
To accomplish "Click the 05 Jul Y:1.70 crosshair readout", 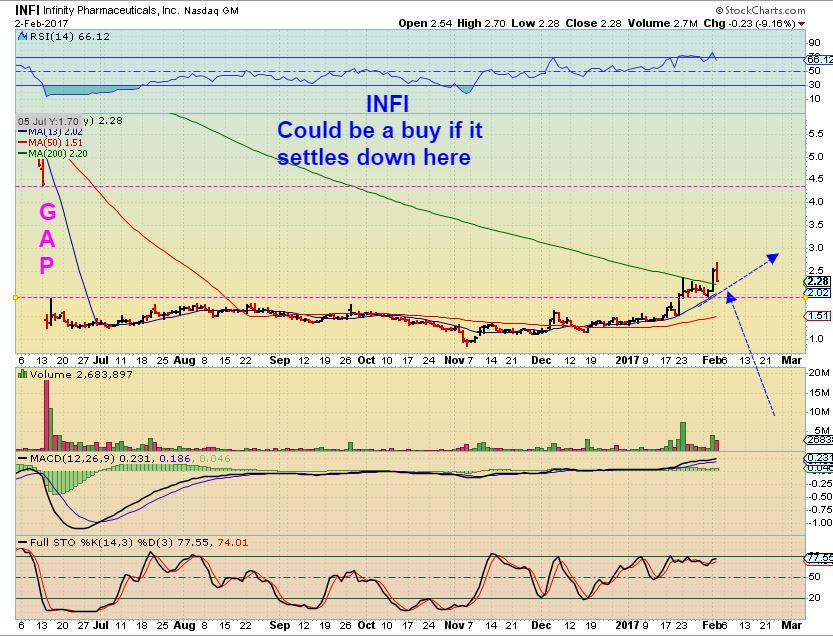I will click(49, 121).
